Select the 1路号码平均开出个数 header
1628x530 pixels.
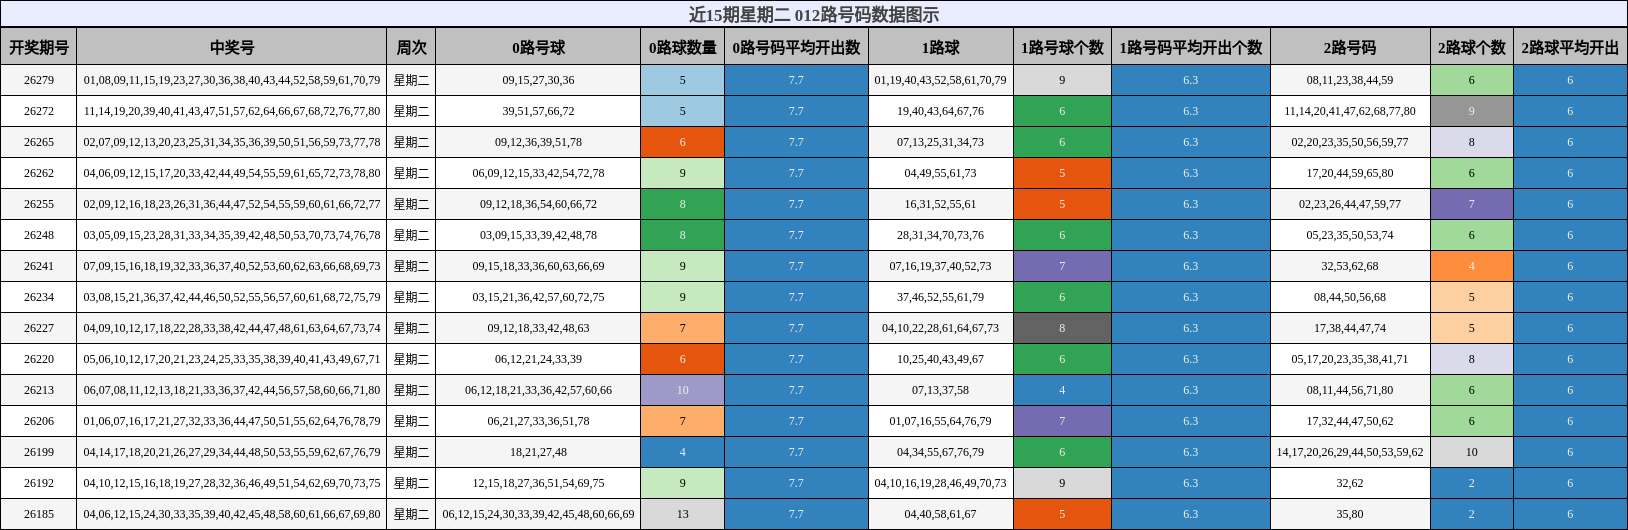point(1190,47)
